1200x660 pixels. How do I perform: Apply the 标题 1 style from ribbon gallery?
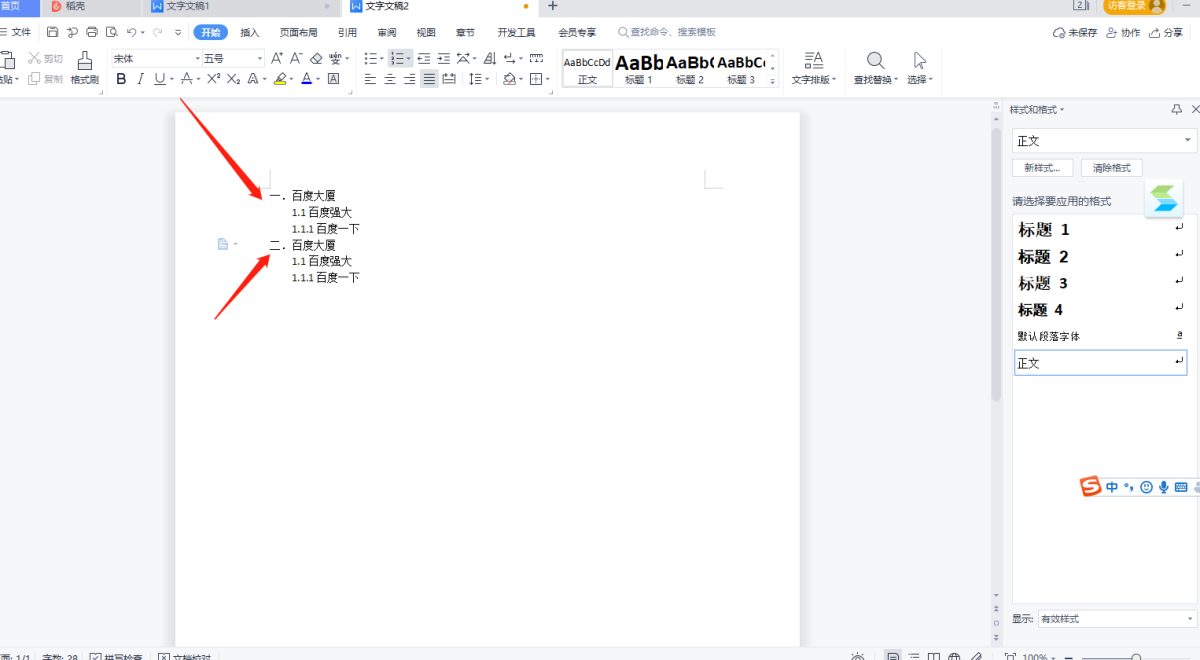point(638,68)
